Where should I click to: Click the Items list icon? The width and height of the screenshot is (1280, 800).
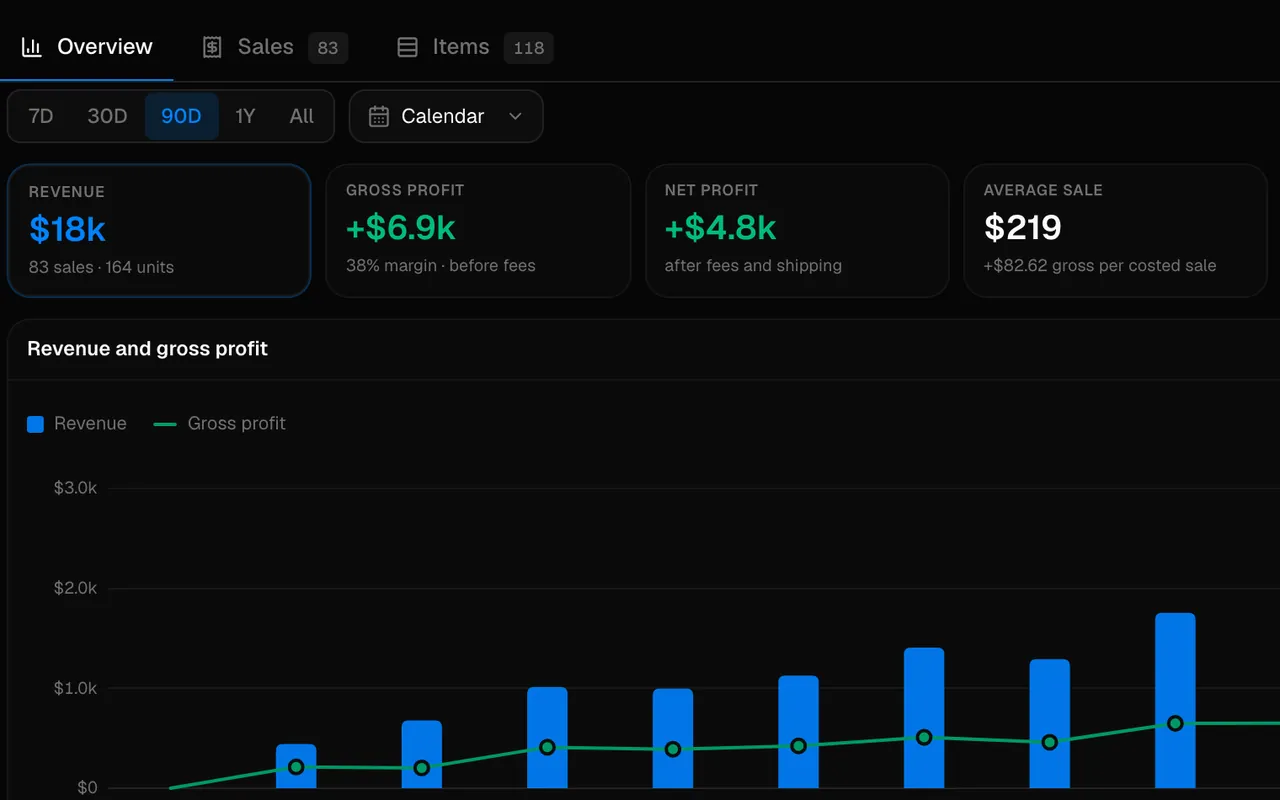407,47
